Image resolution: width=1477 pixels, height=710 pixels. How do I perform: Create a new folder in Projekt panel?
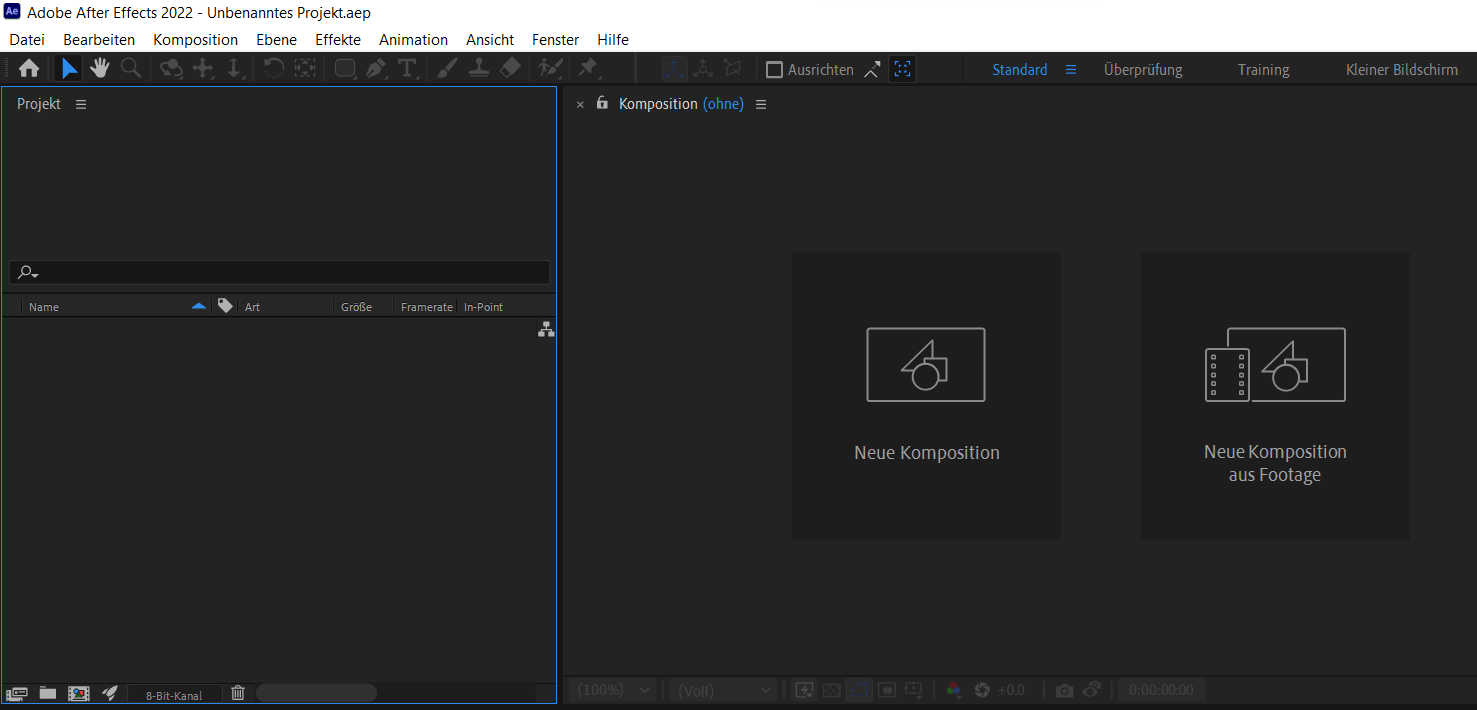click(x=47, y=693)
